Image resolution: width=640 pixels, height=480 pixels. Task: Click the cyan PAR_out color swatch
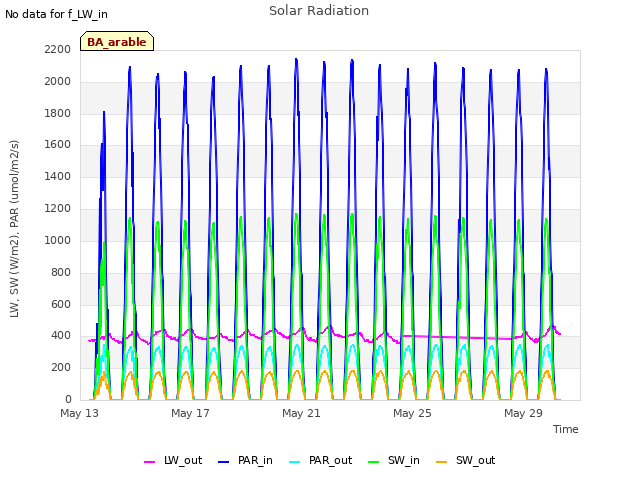point(295,462)
